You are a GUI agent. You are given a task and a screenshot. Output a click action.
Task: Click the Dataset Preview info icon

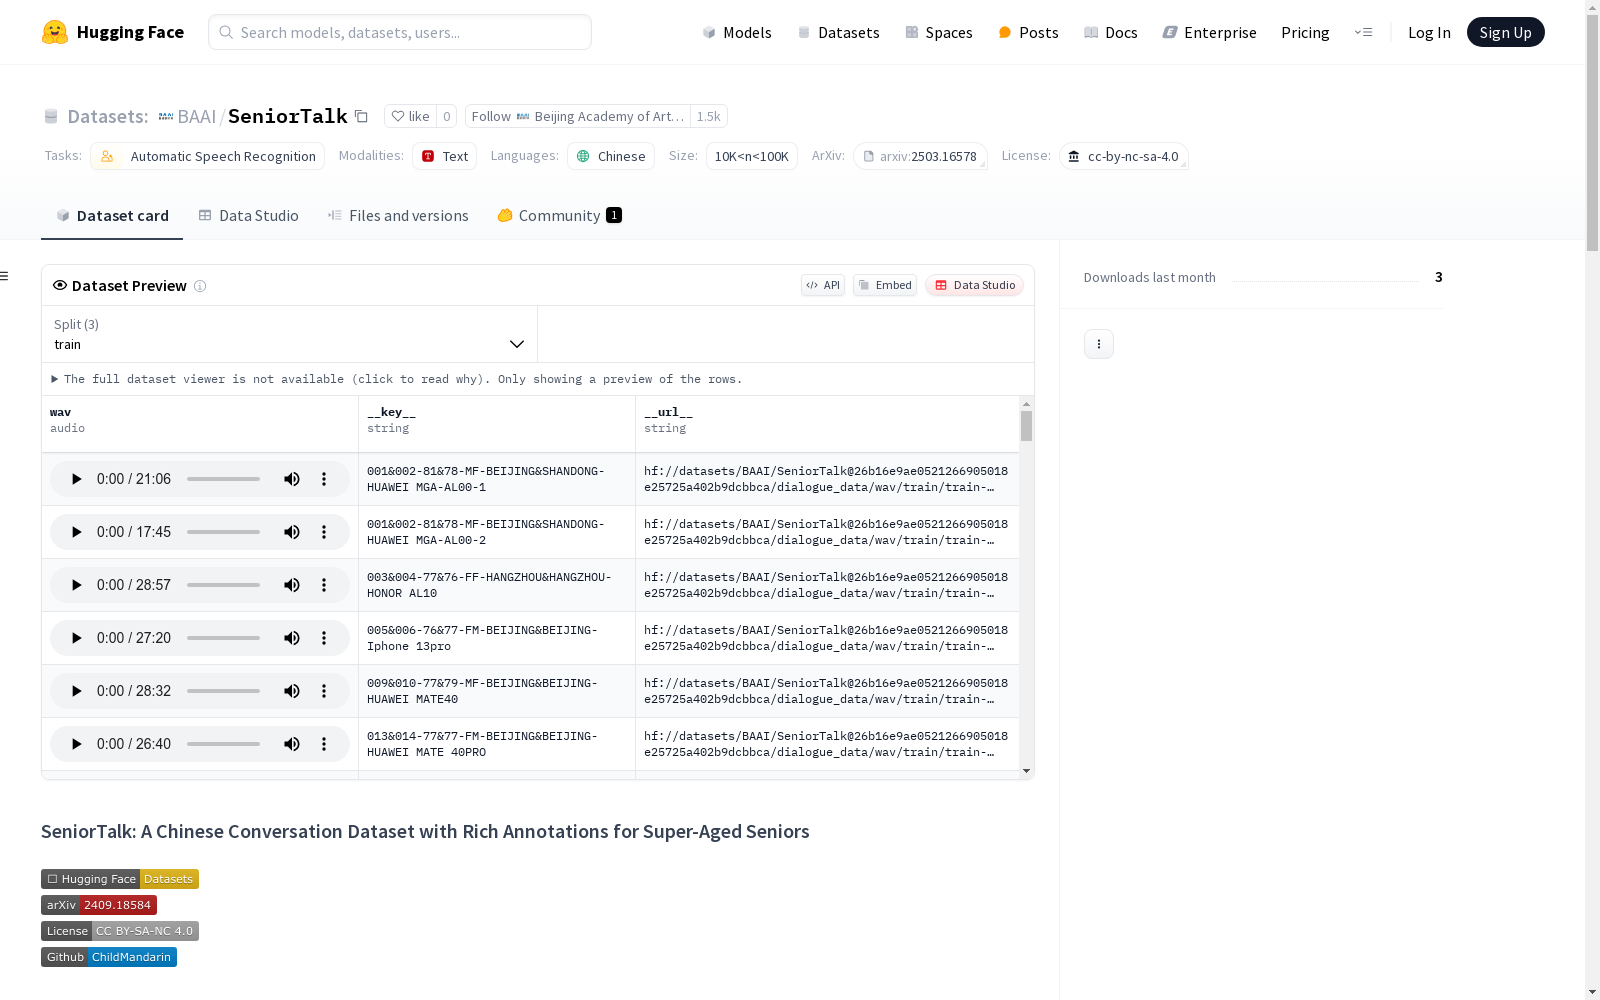pos(200,286)
